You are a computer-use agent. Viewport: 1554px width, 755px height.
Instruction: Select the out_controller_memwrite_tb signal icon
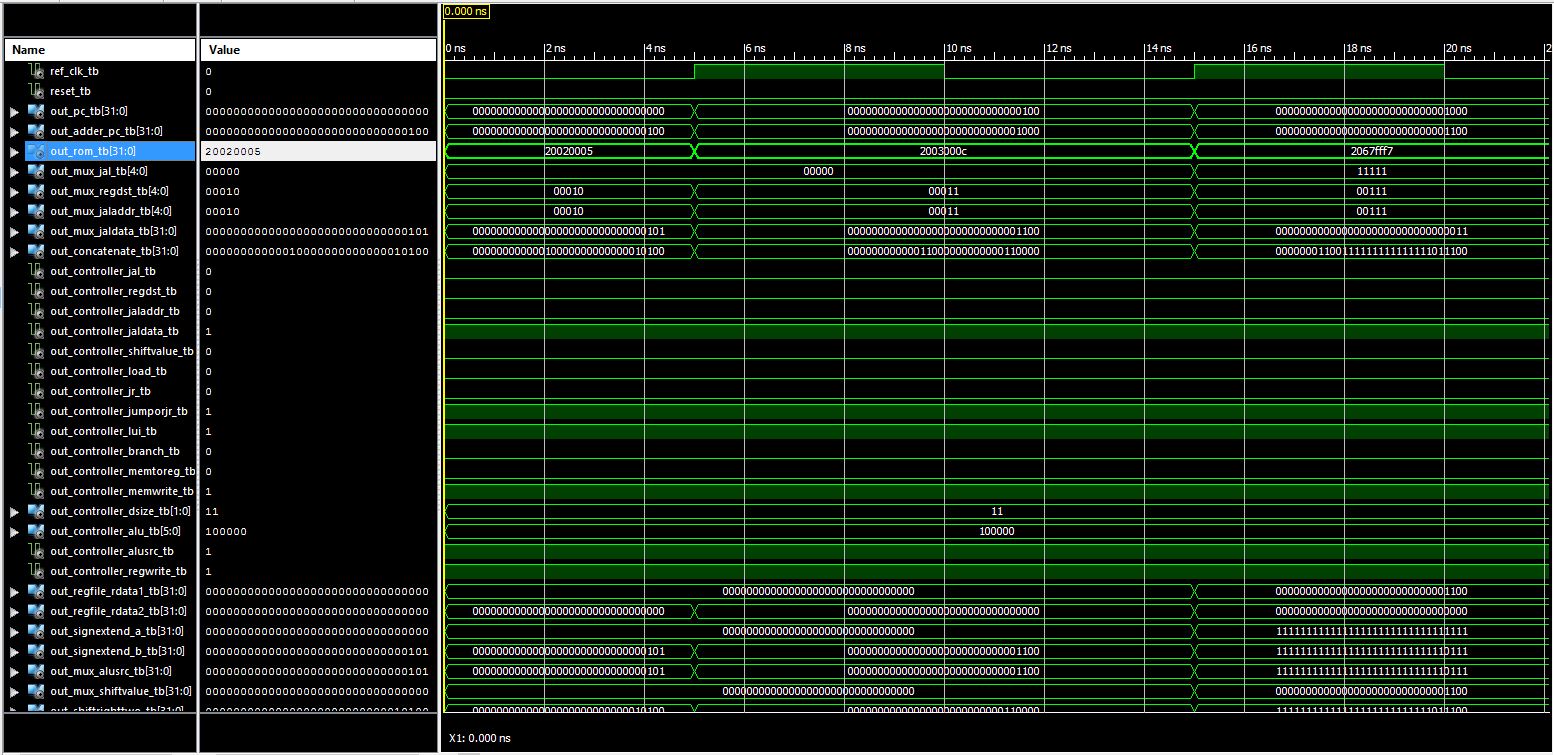pos(37,491)
